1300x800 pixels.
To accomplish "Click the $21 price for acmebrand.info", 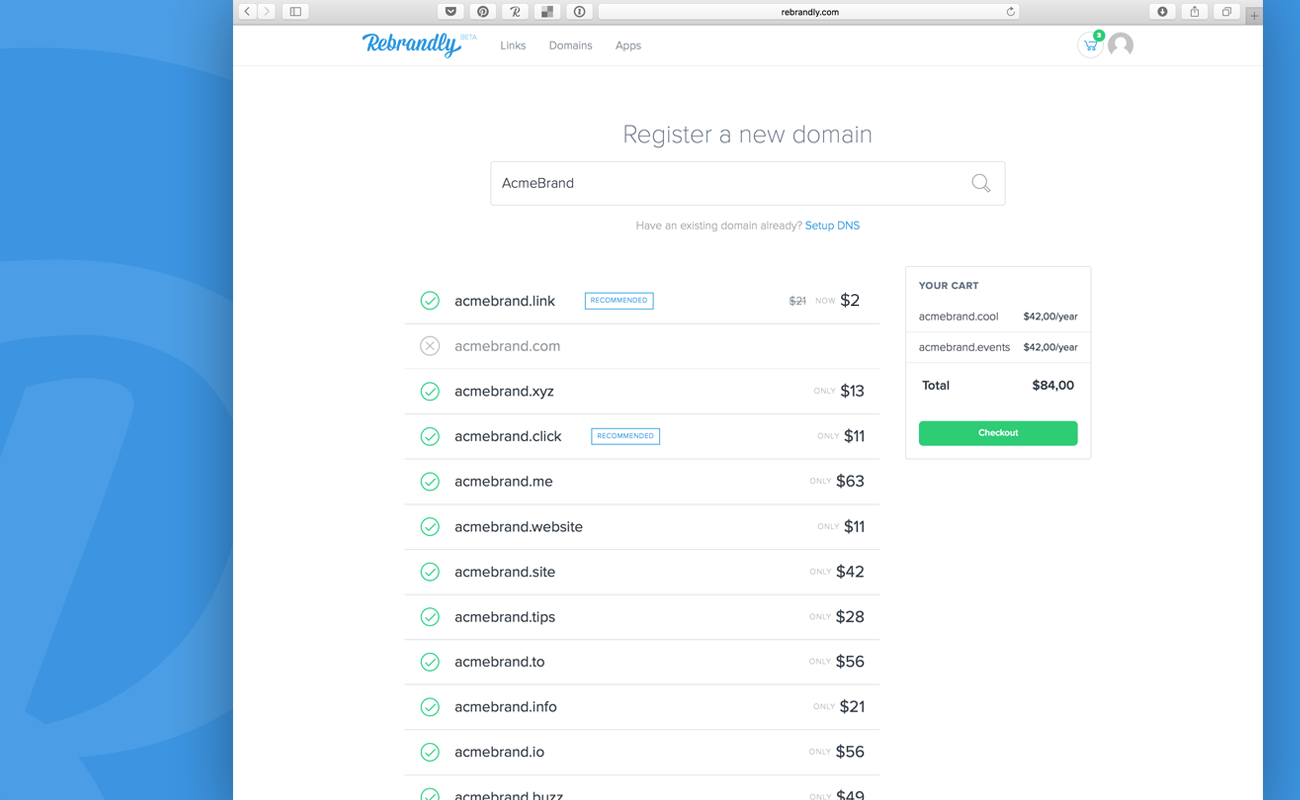I will [x=852, y=707].
